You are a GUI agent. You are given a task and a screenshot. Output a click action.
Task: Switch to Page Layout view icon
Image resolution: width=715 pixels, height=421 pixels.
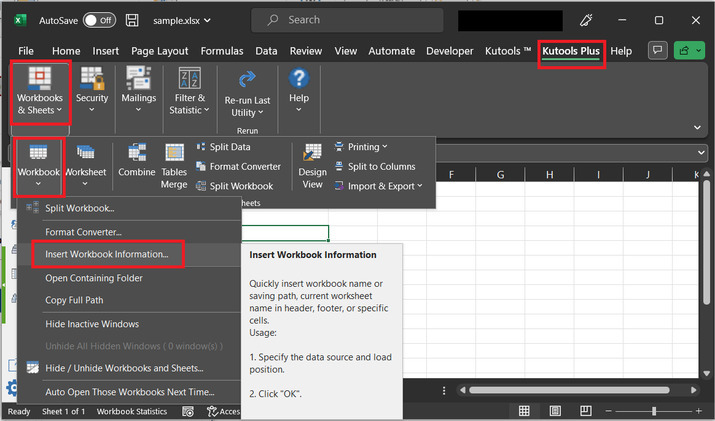[x=555, y=411]
